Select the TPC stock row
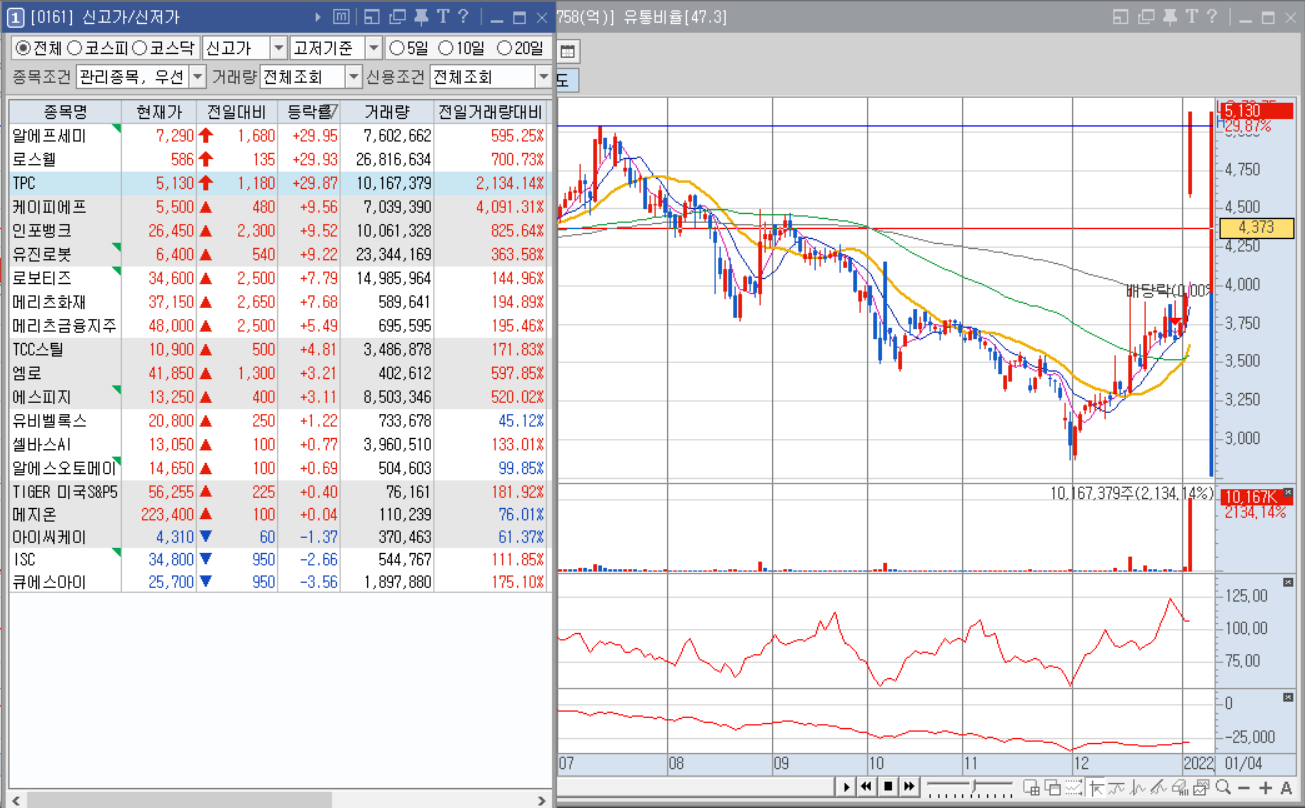Viewport: 1305px width, 808px height. click(x=279, y=183)
